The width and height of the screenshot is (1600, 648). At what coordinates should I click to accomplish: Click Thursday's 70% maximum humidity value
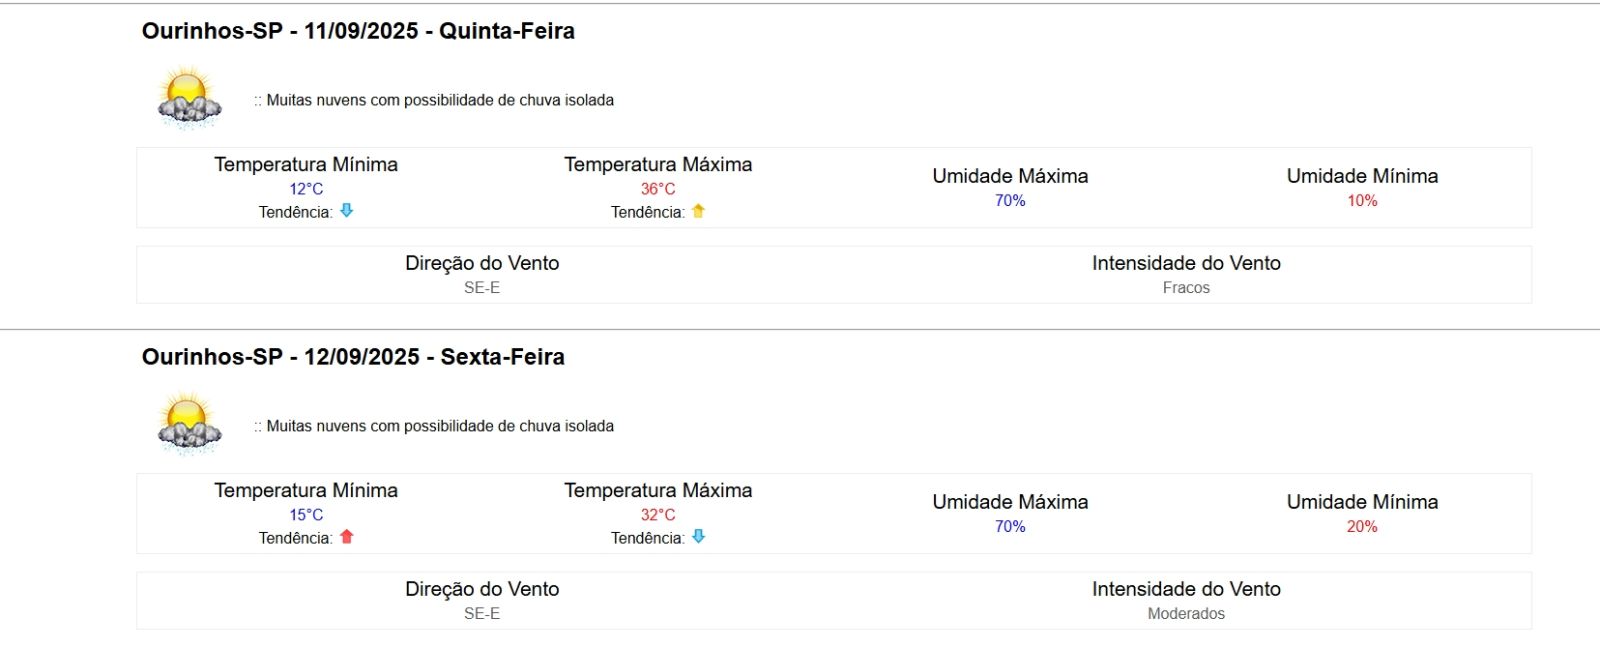[1010, 201]
